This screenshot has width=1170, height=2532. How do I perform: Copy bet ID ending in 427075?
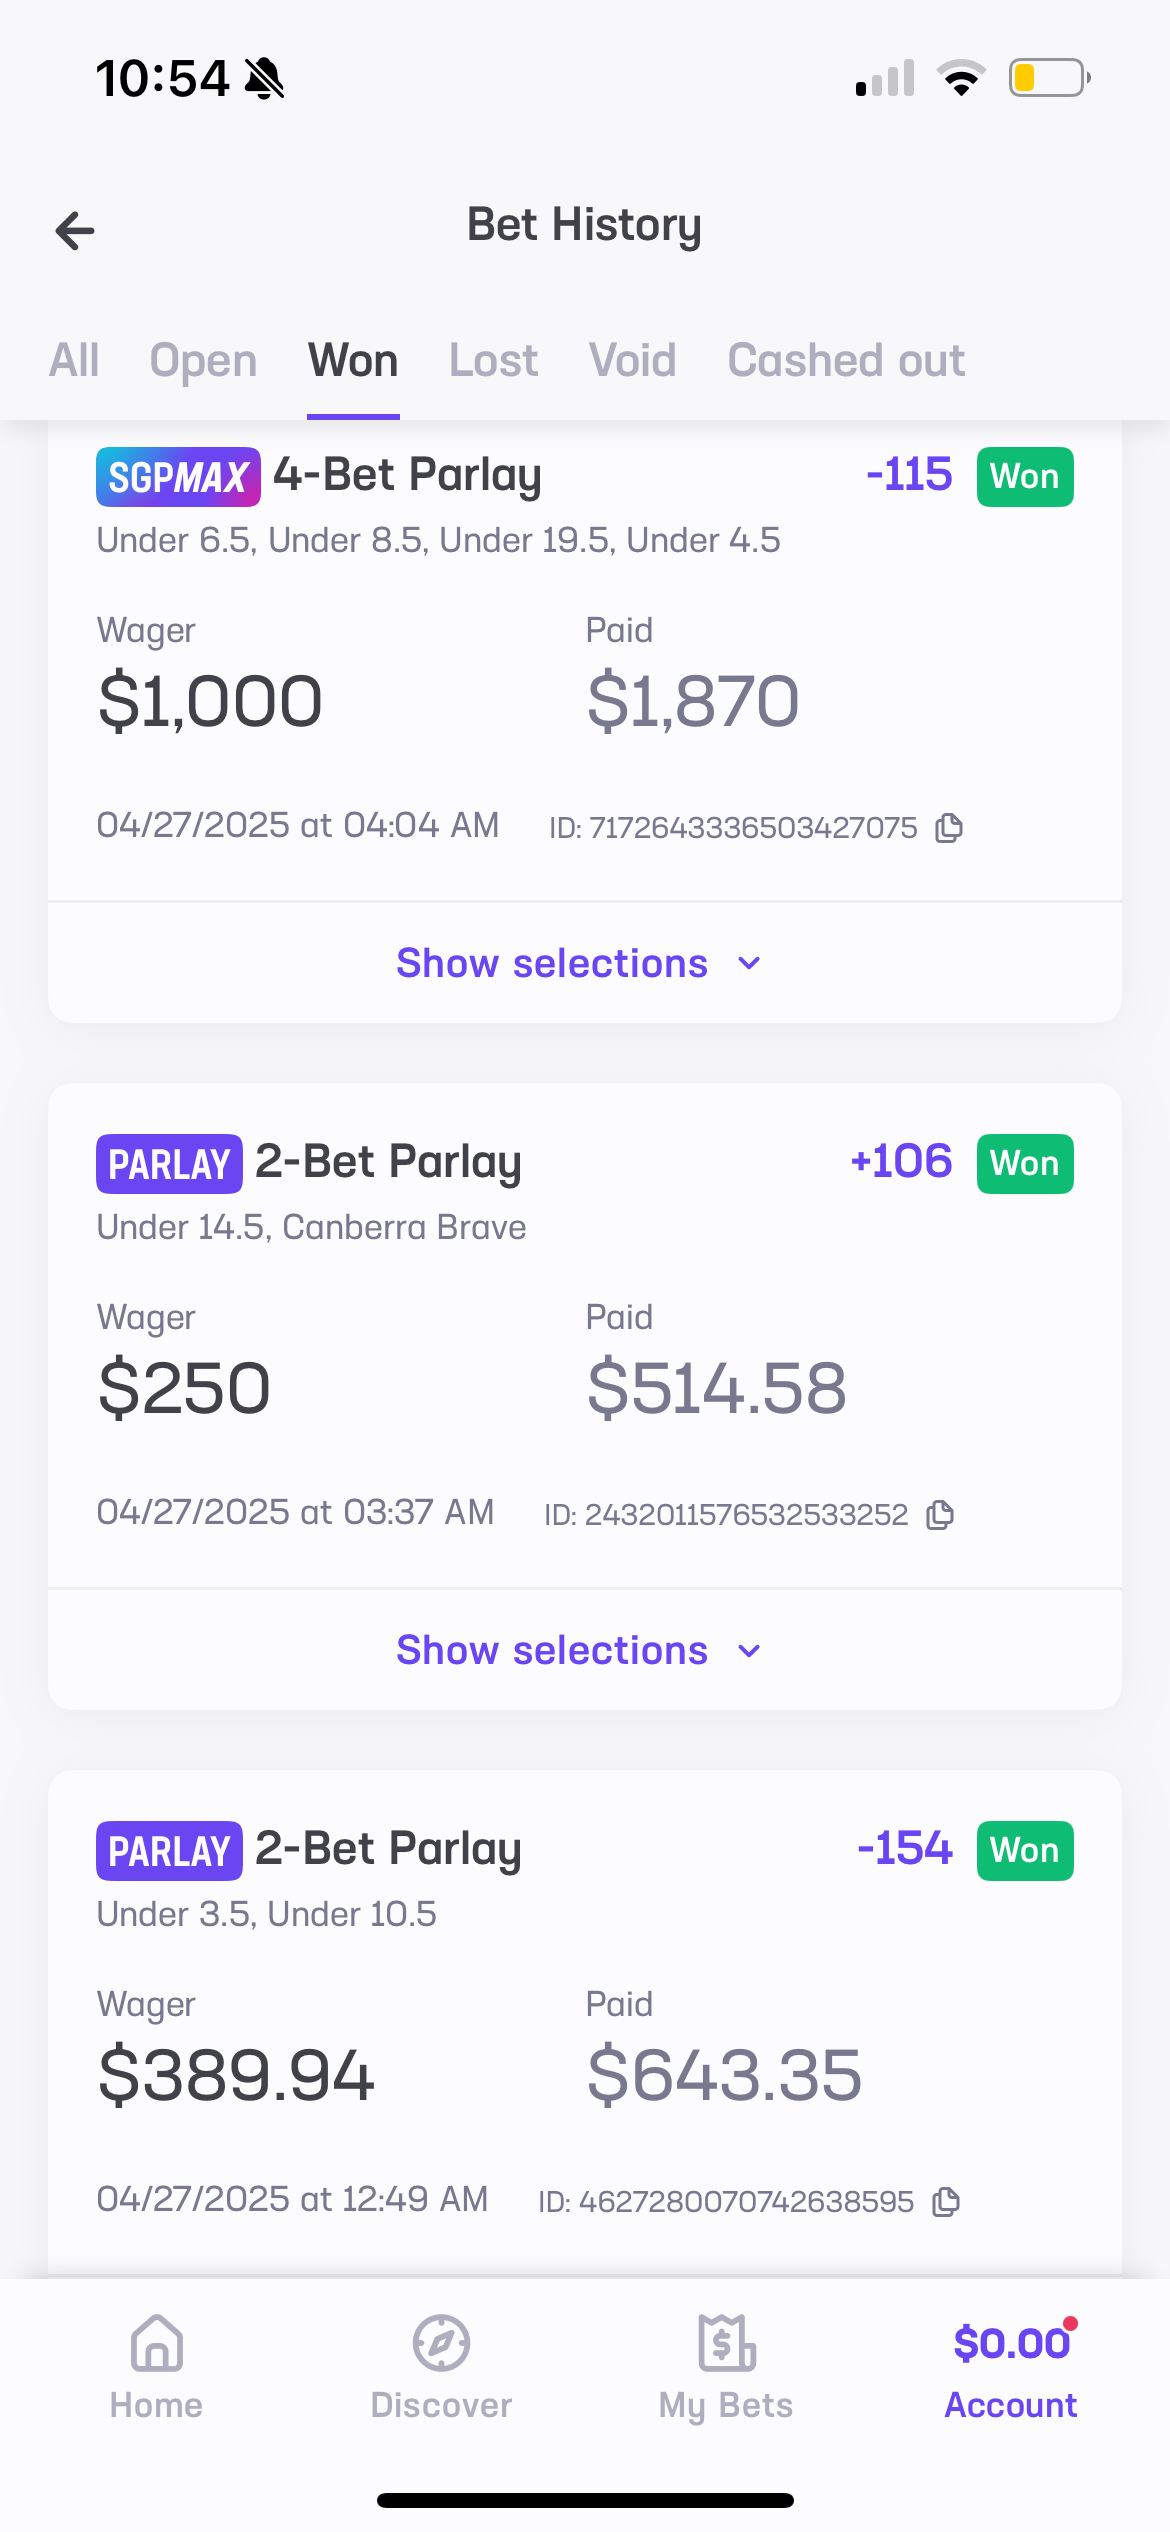[x=948, y=828]
